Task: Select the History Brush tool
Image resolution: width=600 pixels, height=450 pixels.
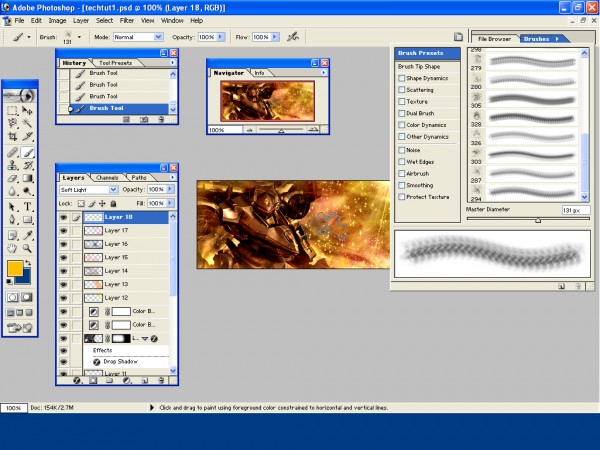Action: (x=27, y=165)
